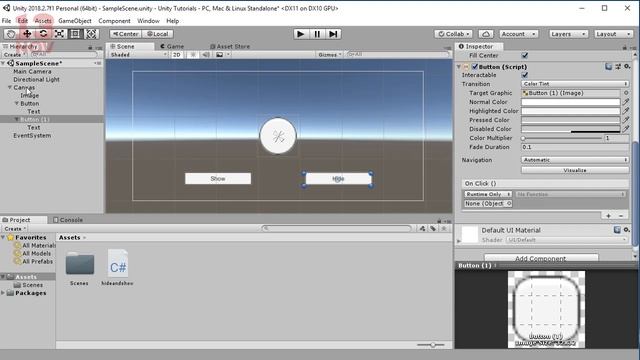Open the Account dropdown
The image size is (640, 360).
[518, 34]
